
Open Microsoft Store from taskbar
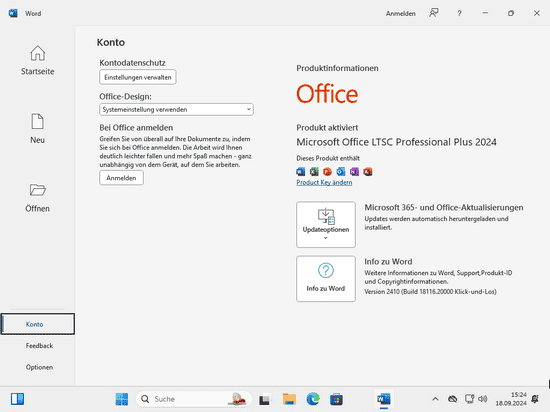tap(336, 399)
